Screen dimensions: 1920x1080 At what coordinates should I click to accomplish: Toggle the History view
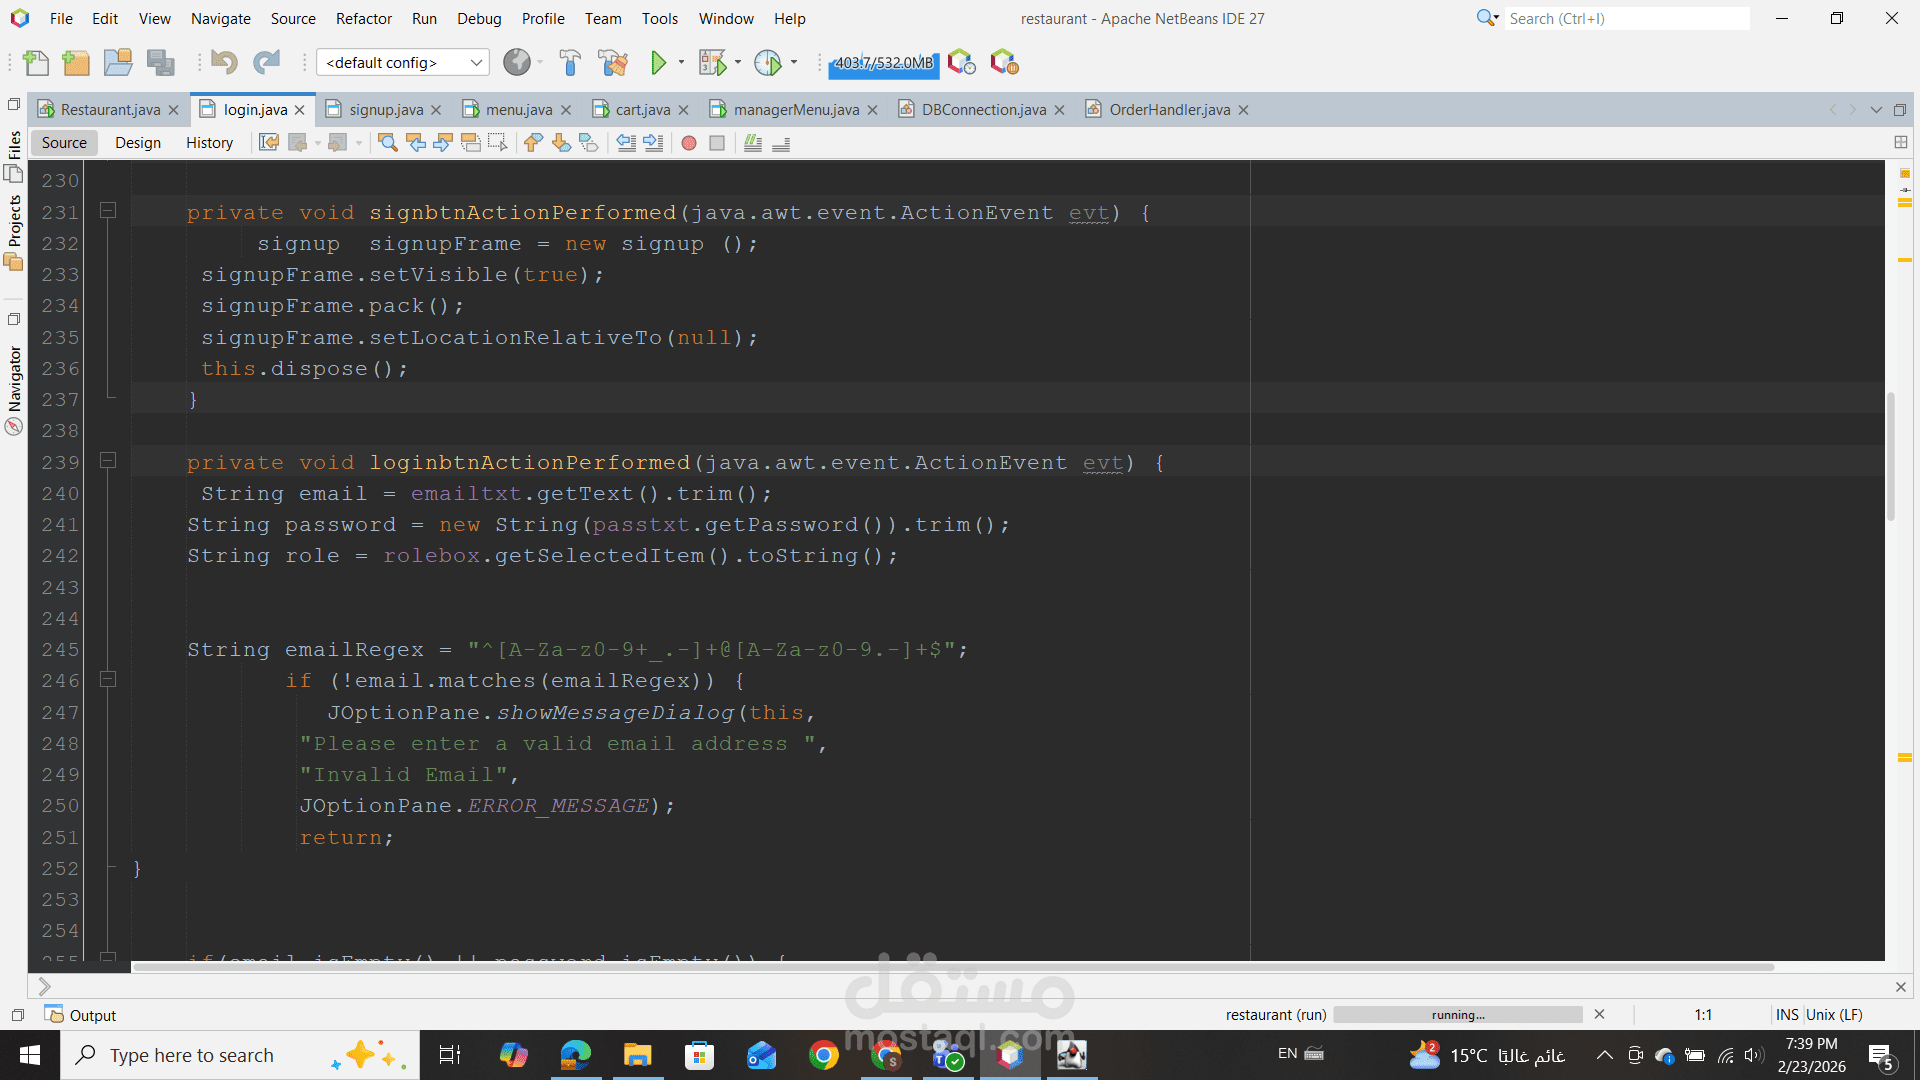pyautogui.click(x=209, y=143)
